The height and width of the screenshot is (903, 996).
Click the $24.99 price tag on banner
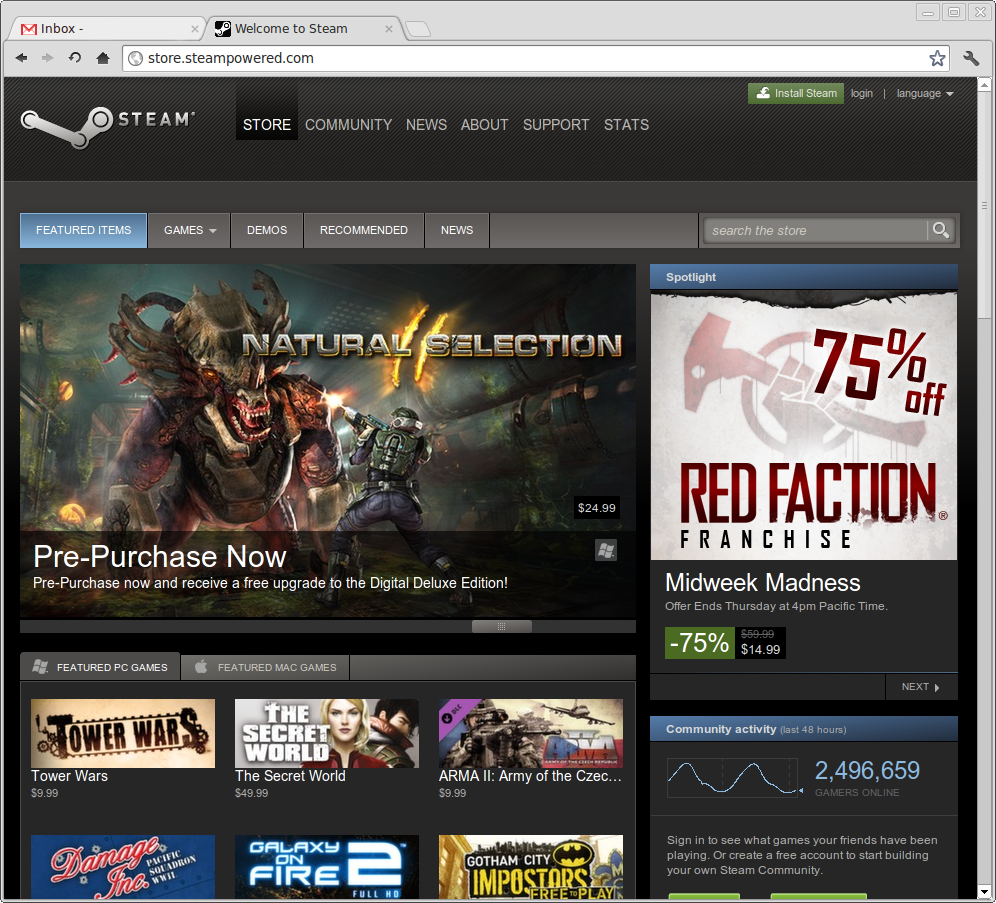point(596,507)
